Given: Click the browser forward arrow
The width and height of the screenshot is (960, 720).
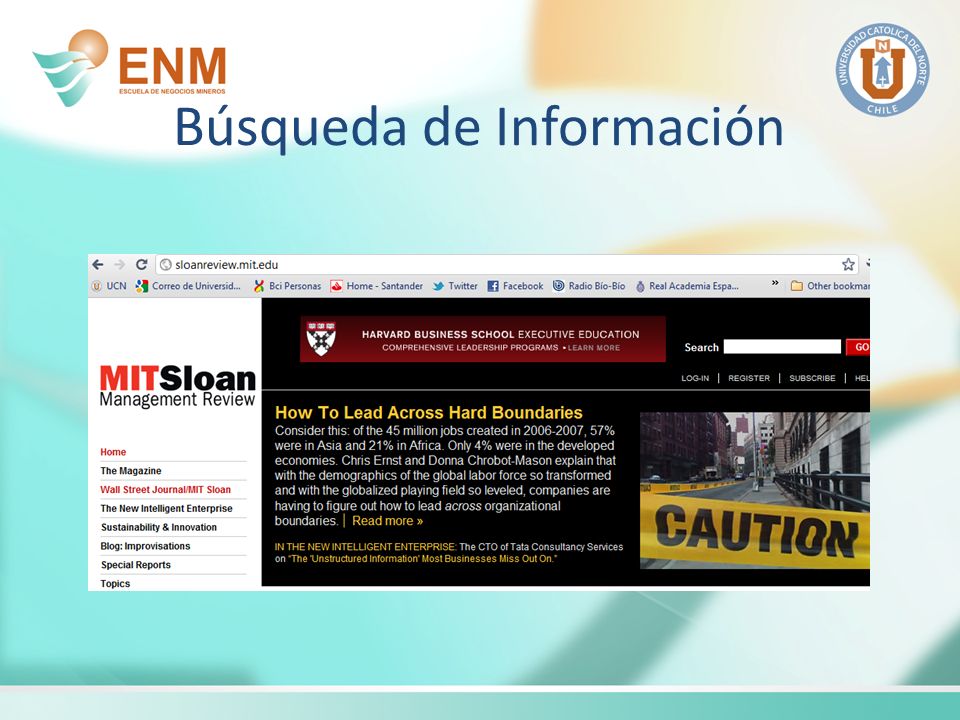Looking at the screenshot, I should 119,264.
